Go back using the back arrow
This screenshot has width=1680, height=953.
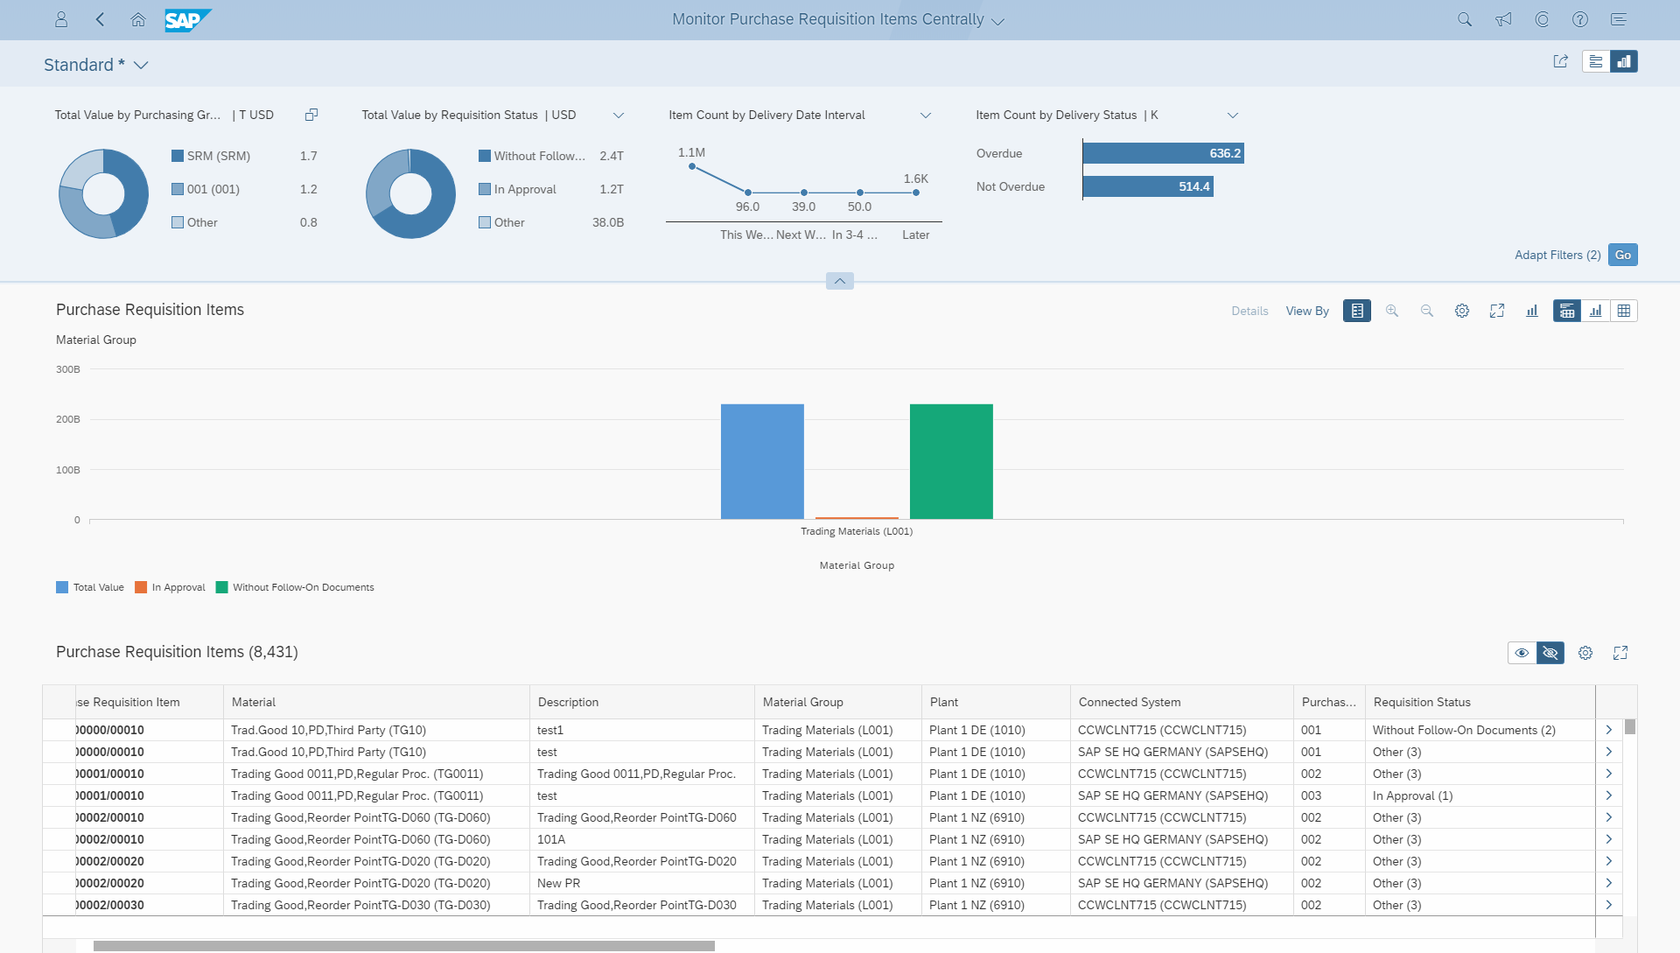coord(100,19)
